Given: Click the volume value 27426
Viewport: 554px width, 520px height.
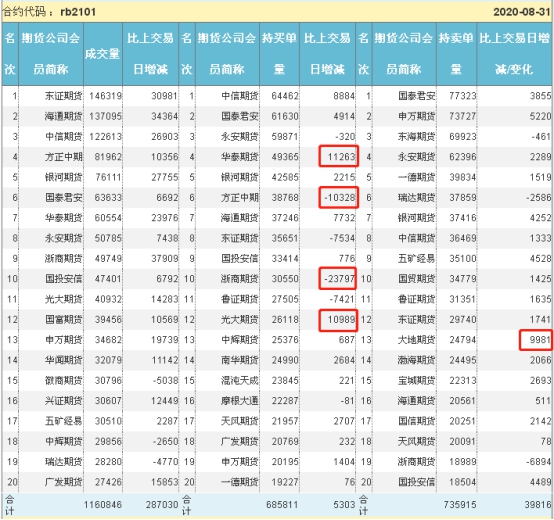Looking at the screenshot, I should (x=108, y=482).
